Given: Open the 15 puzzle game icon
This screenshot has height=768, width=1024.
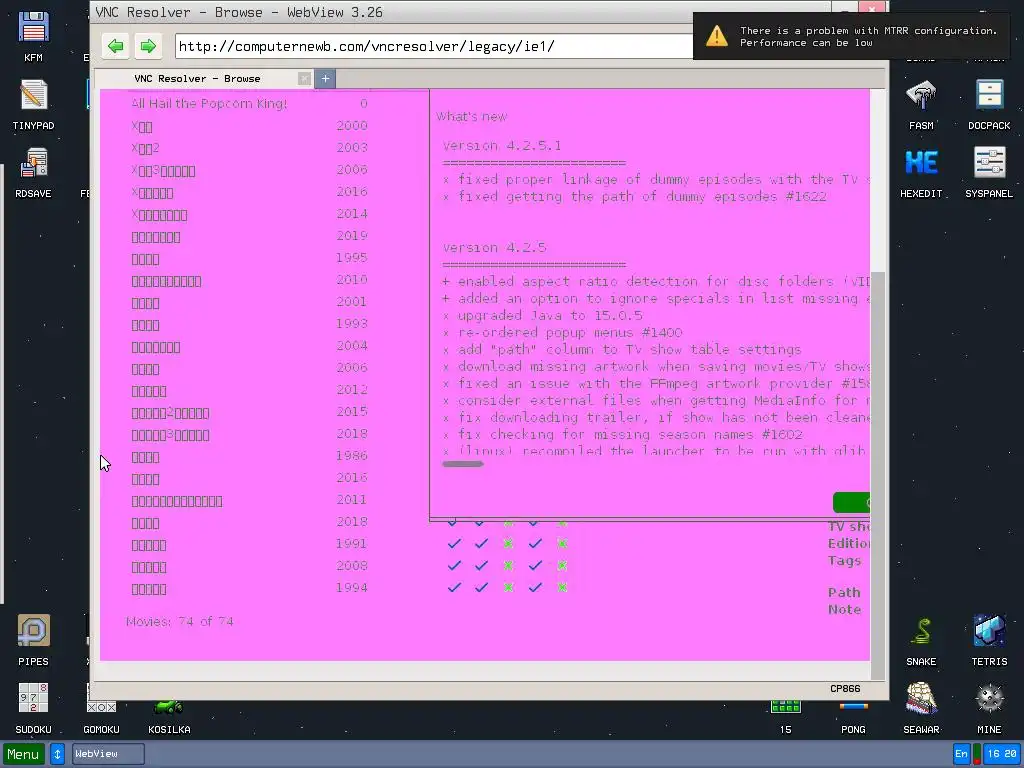Looking at the screenshot, I should tap(786, 716).
